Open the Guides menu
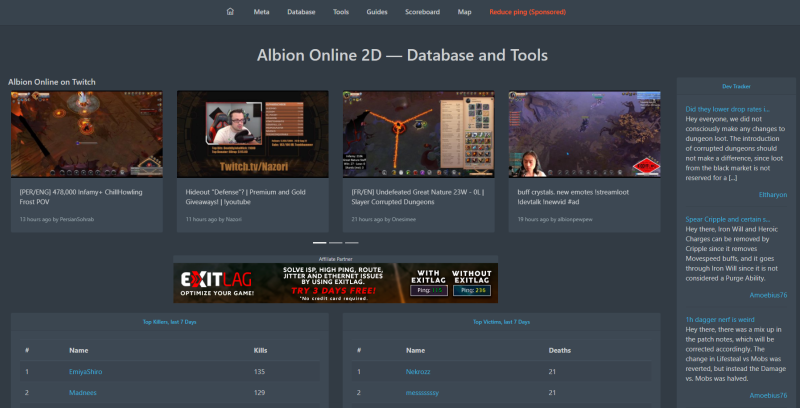Image resolution: width=800 pixels, height=408 pixels. (377, 12)
